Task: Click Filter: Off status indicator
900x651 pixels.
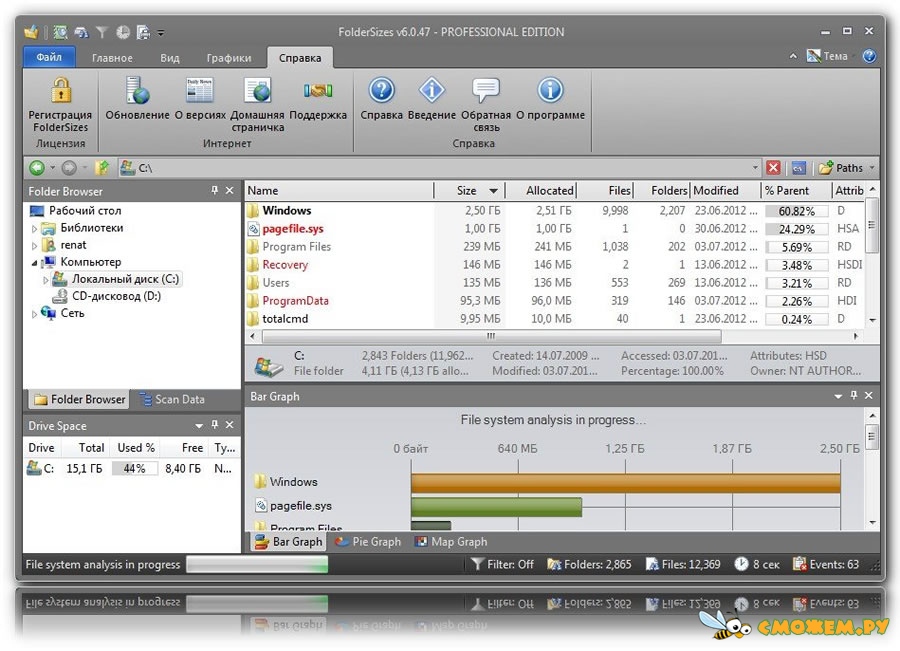Action: [x=502, y=564]
